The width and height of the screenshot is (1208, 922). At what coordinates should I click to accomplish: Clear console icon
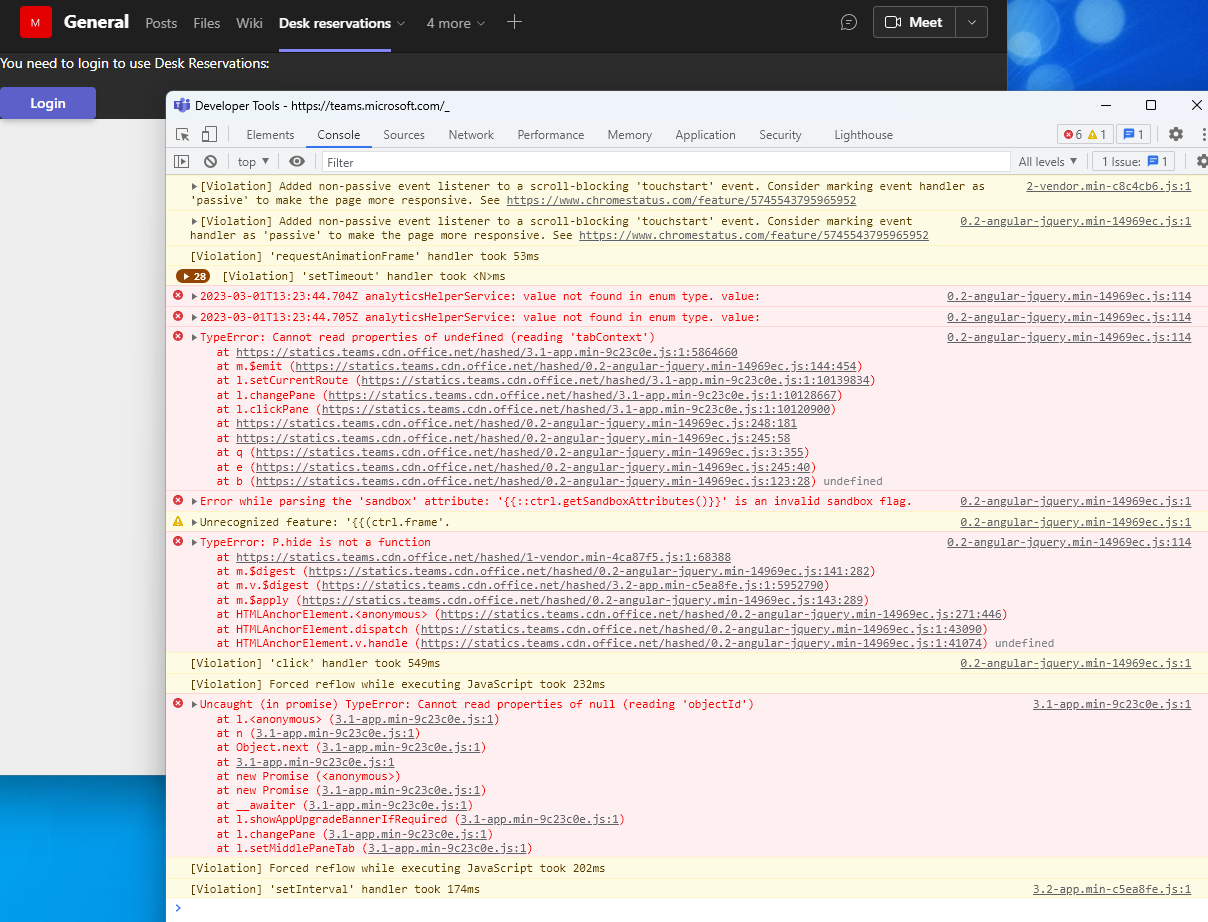click(210, 161)
